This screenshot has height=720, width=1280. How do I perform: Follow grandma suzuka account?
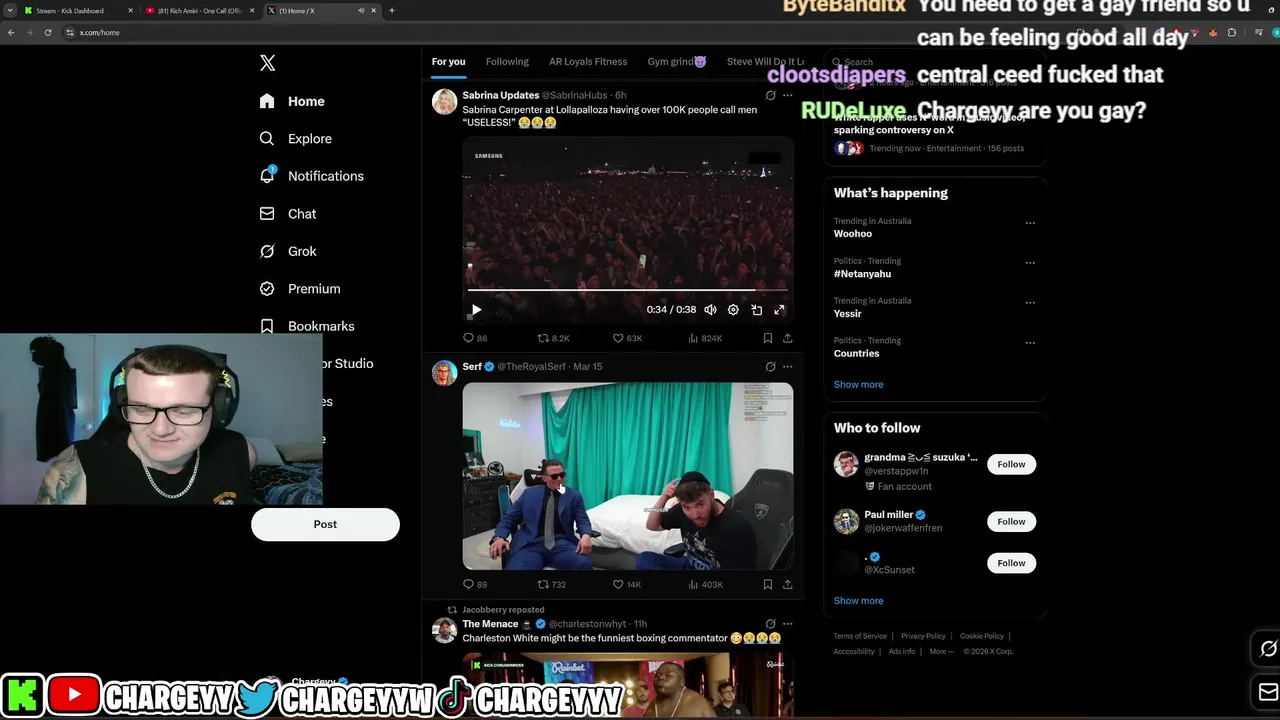coord(1011,464)
